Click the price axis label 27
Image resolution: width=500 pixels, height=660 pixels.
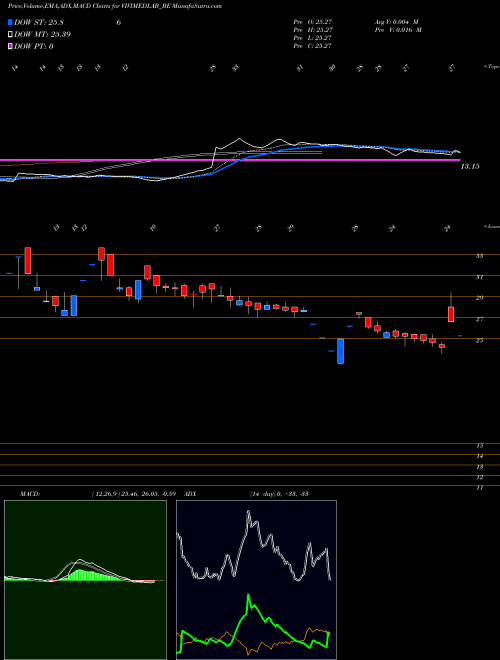(x=479, y=319)
